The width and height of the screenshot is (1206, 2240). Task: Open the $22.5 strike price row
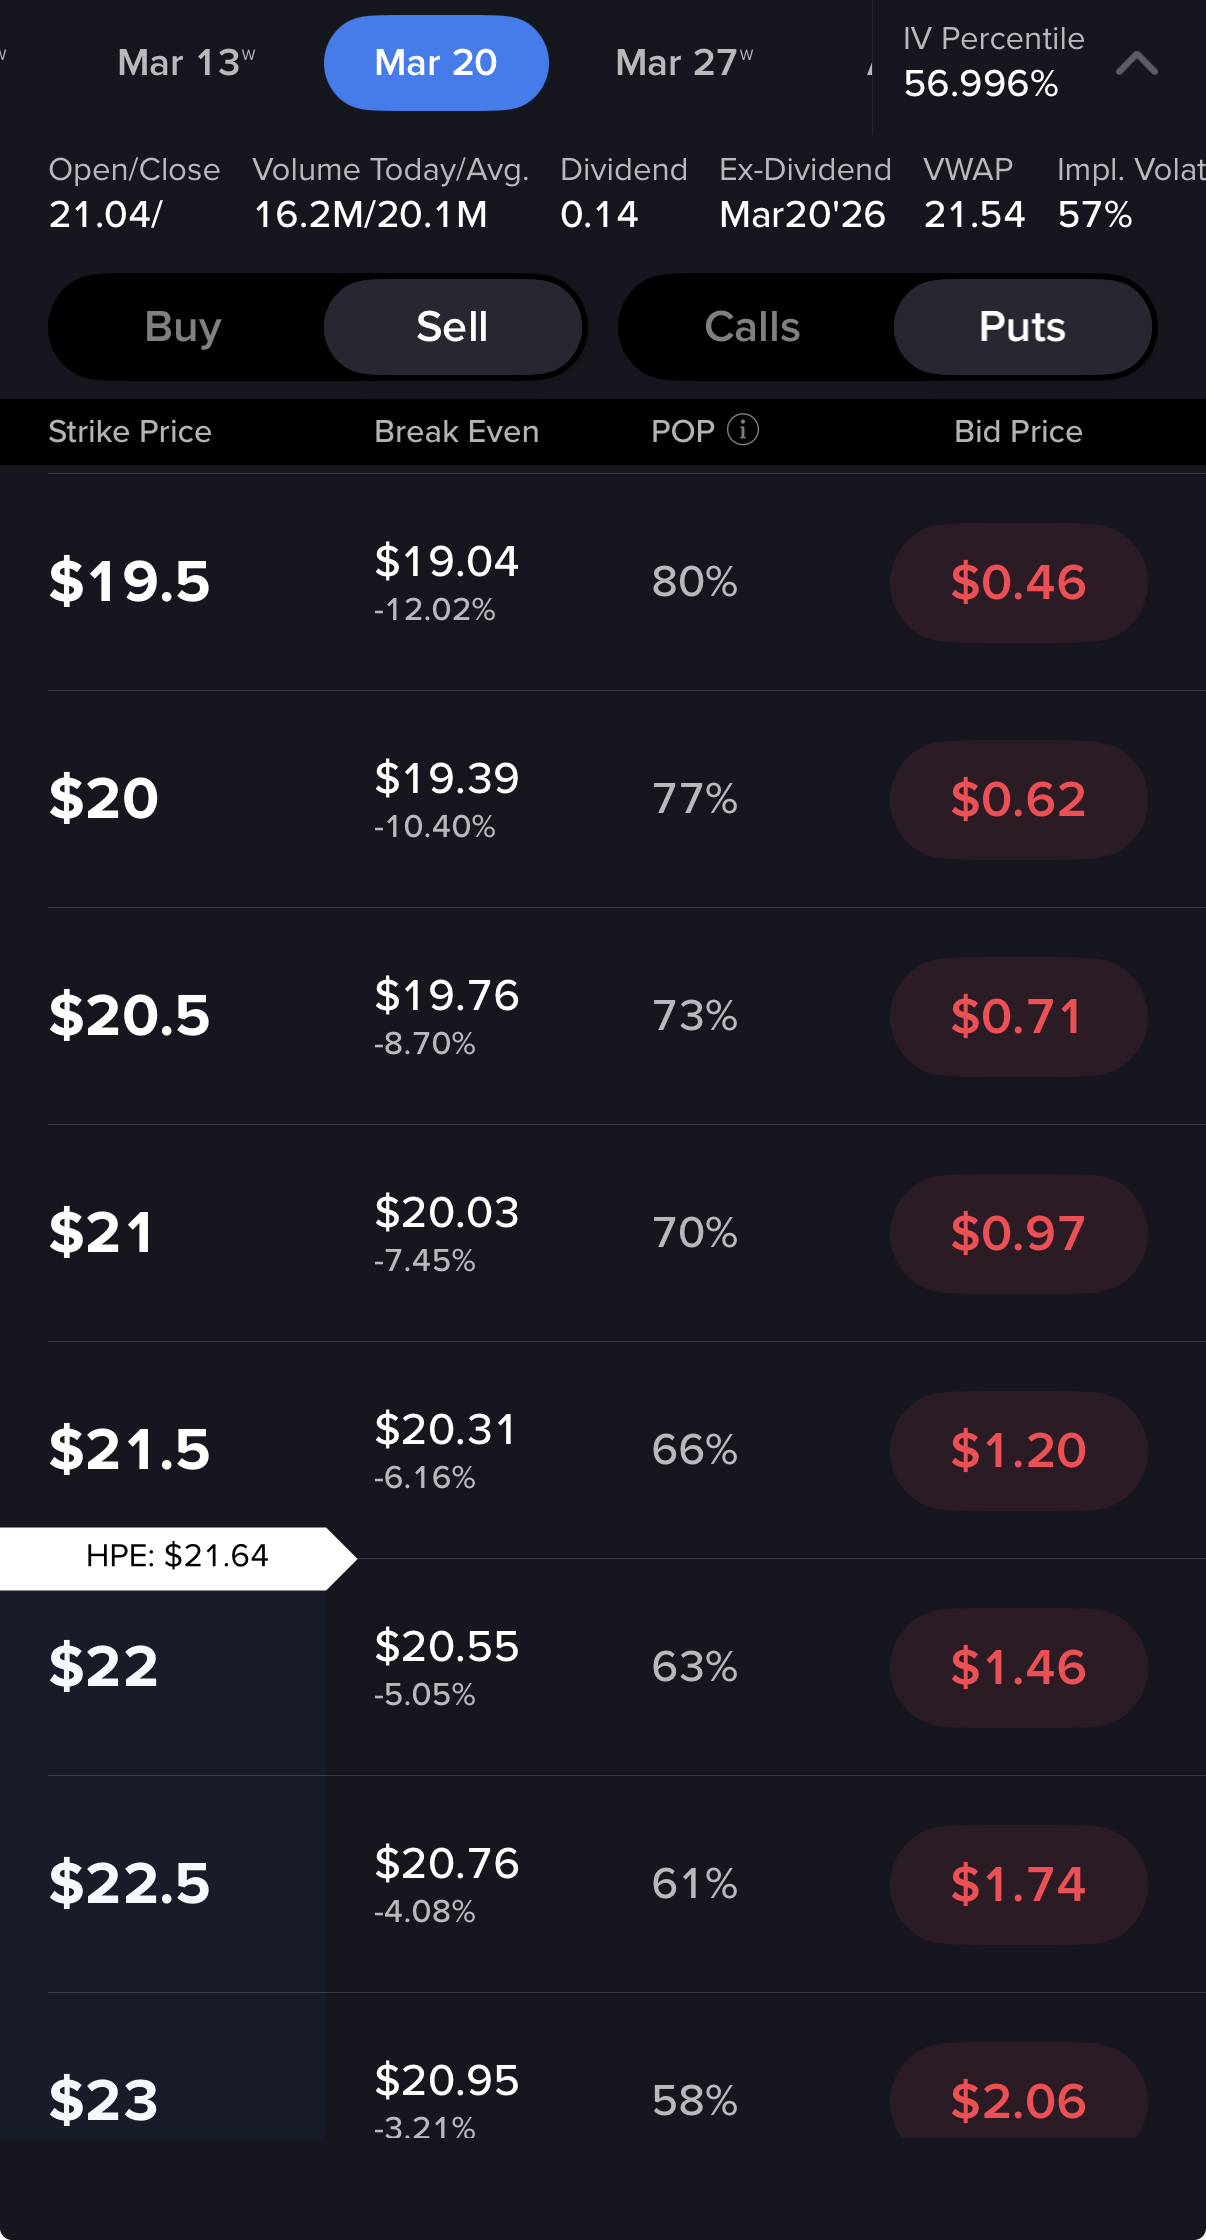[x=130, y=1883]
